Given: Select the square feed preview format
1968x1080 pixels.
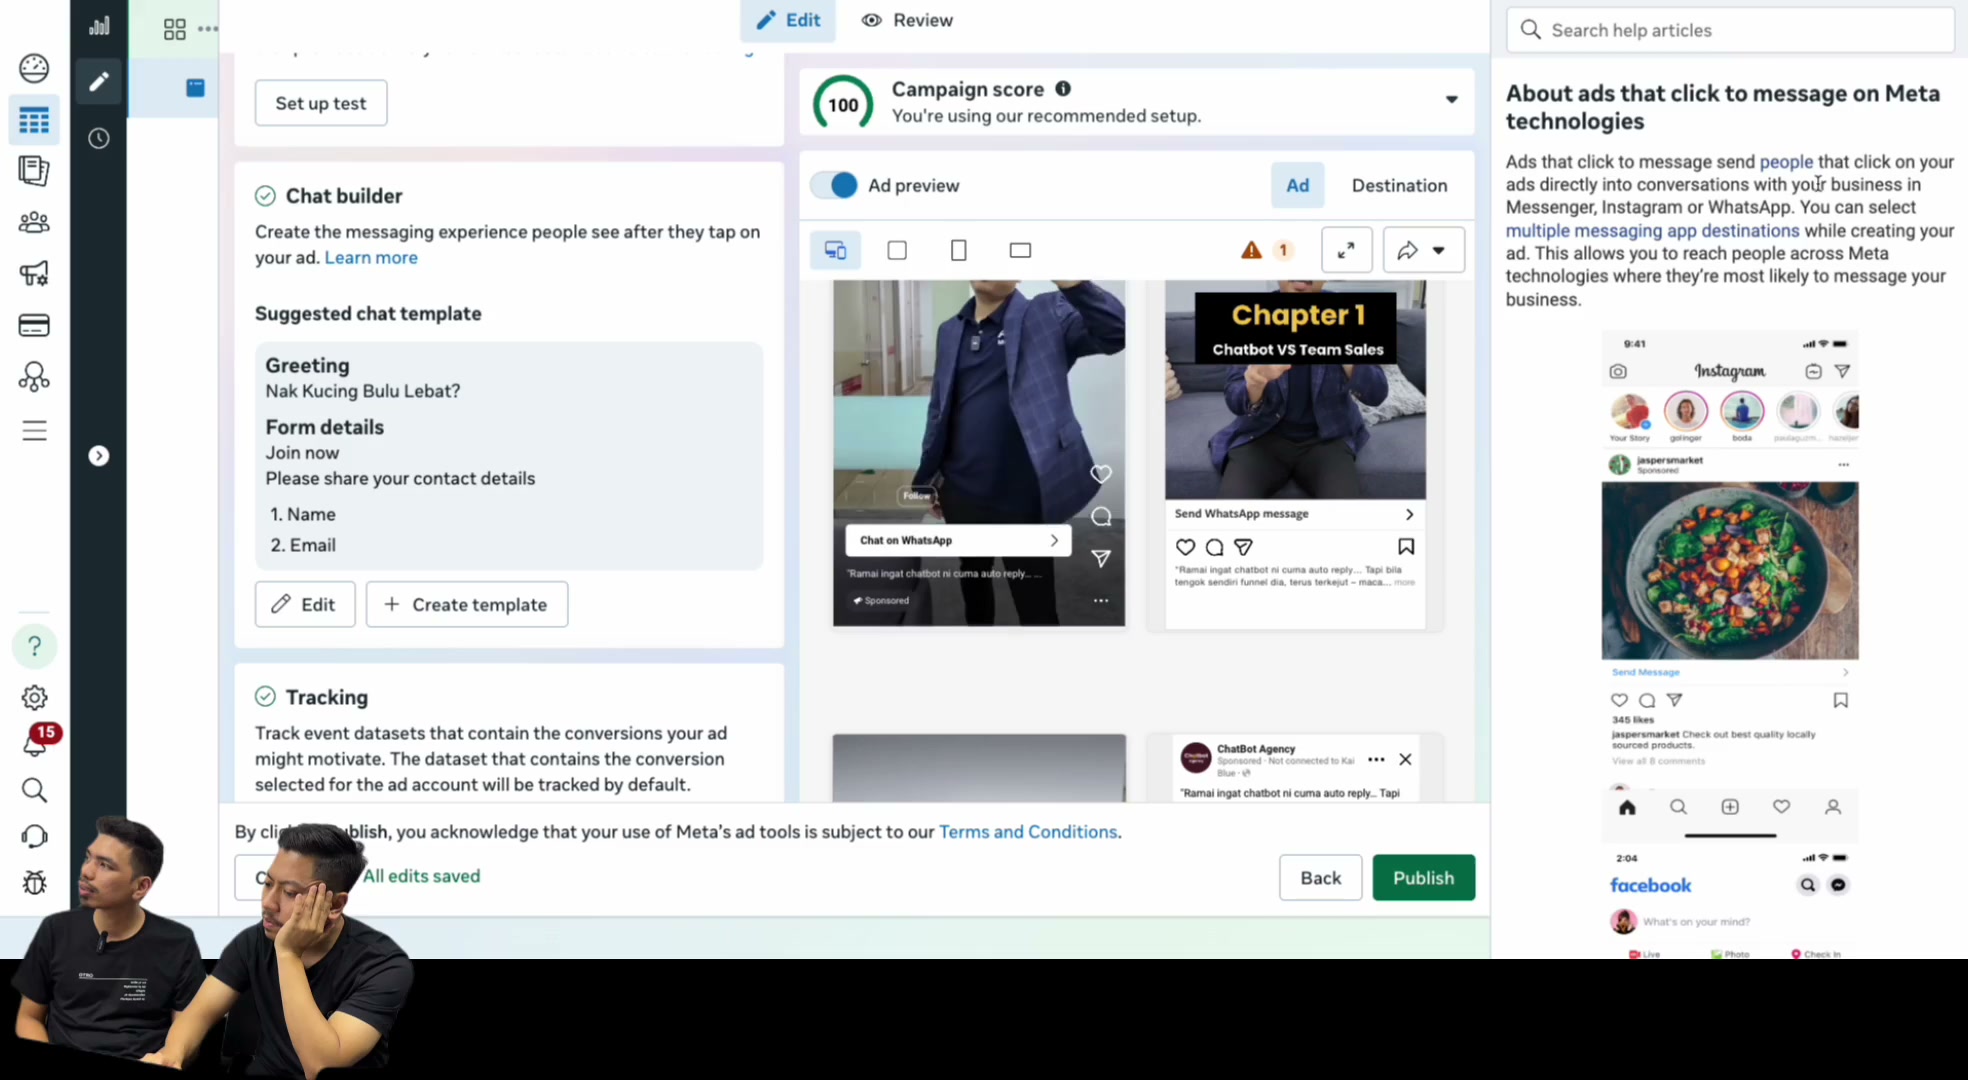Looking at the screenshot, I should (897, 250).
